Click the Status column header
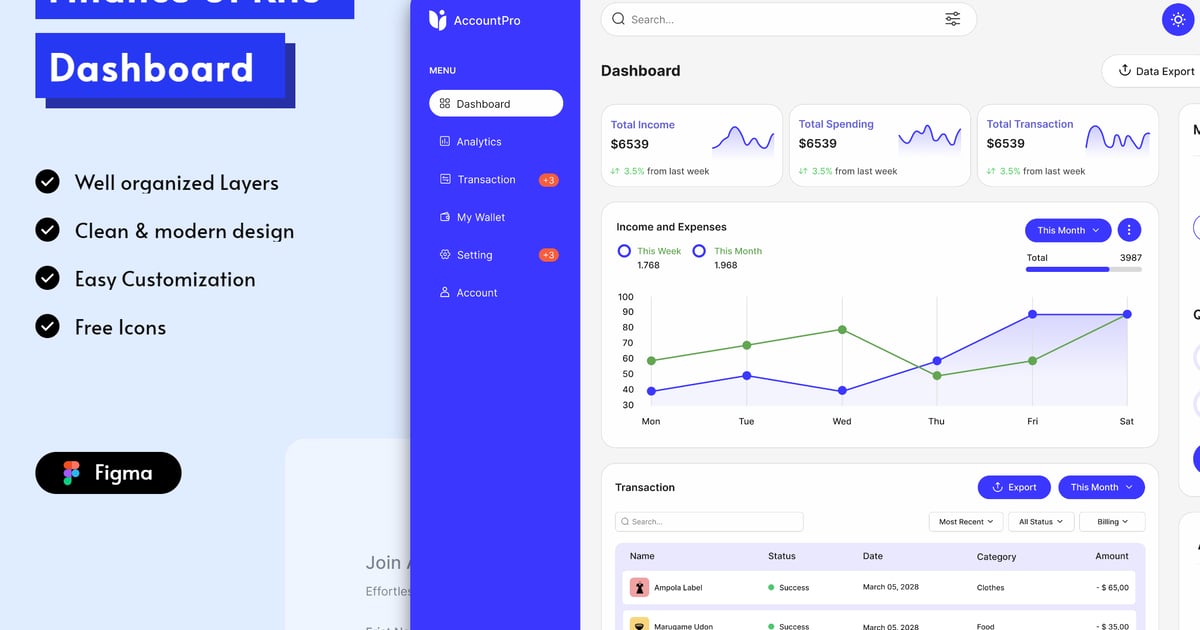This screenshot has height=630, width=1200. [782, 556]
